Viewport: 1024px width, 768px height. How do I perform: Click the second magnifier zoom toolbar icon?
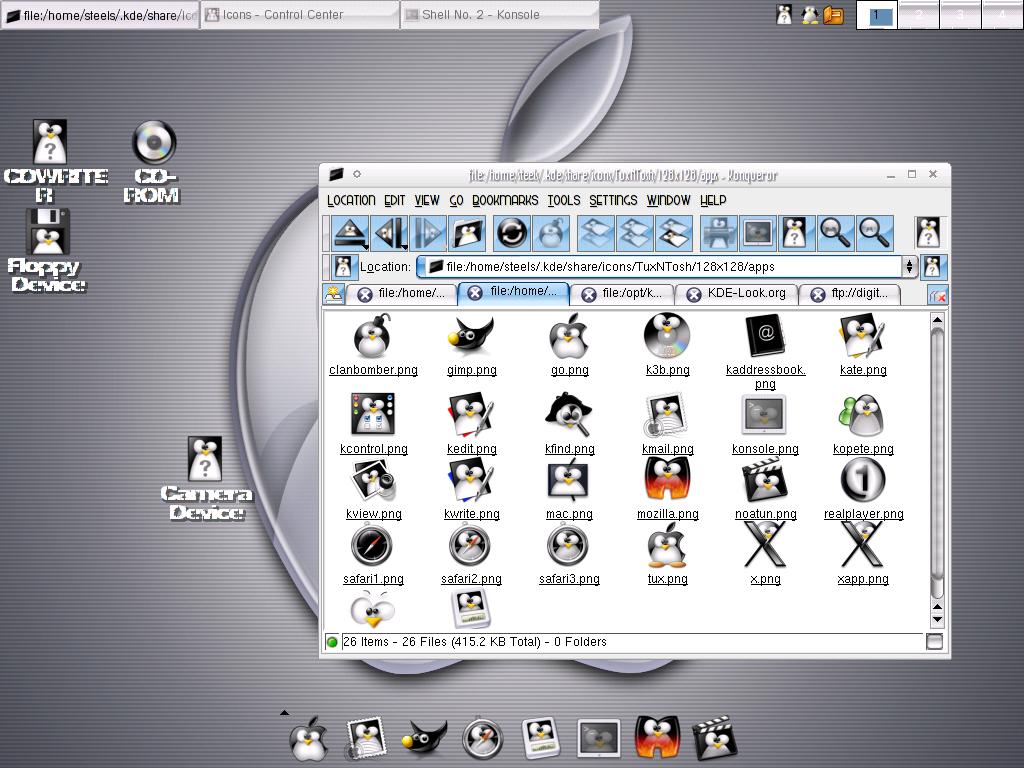(874, 232)
